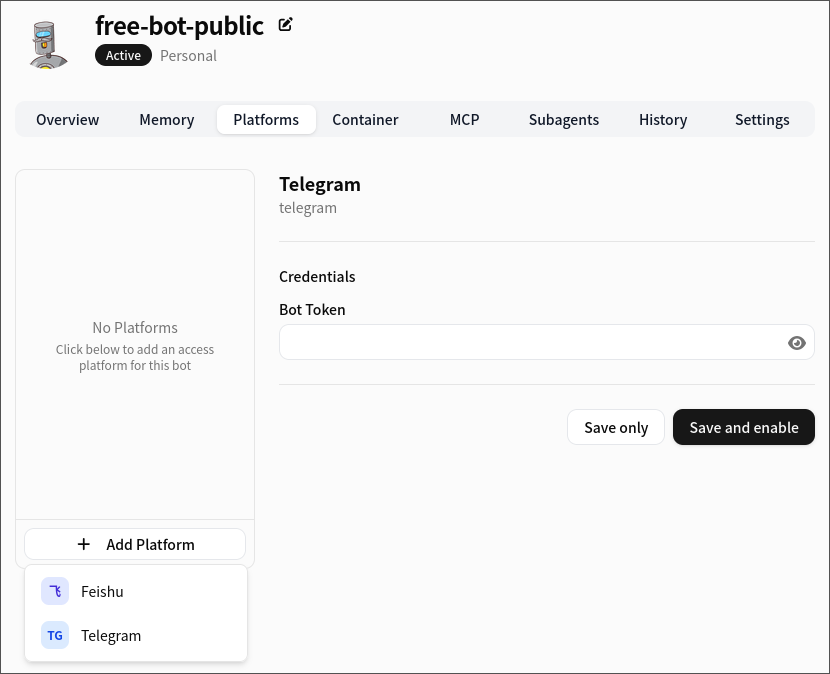Open the Add Platform dropdown
This screenshot has height=674, width=830.
coord(135,545)
